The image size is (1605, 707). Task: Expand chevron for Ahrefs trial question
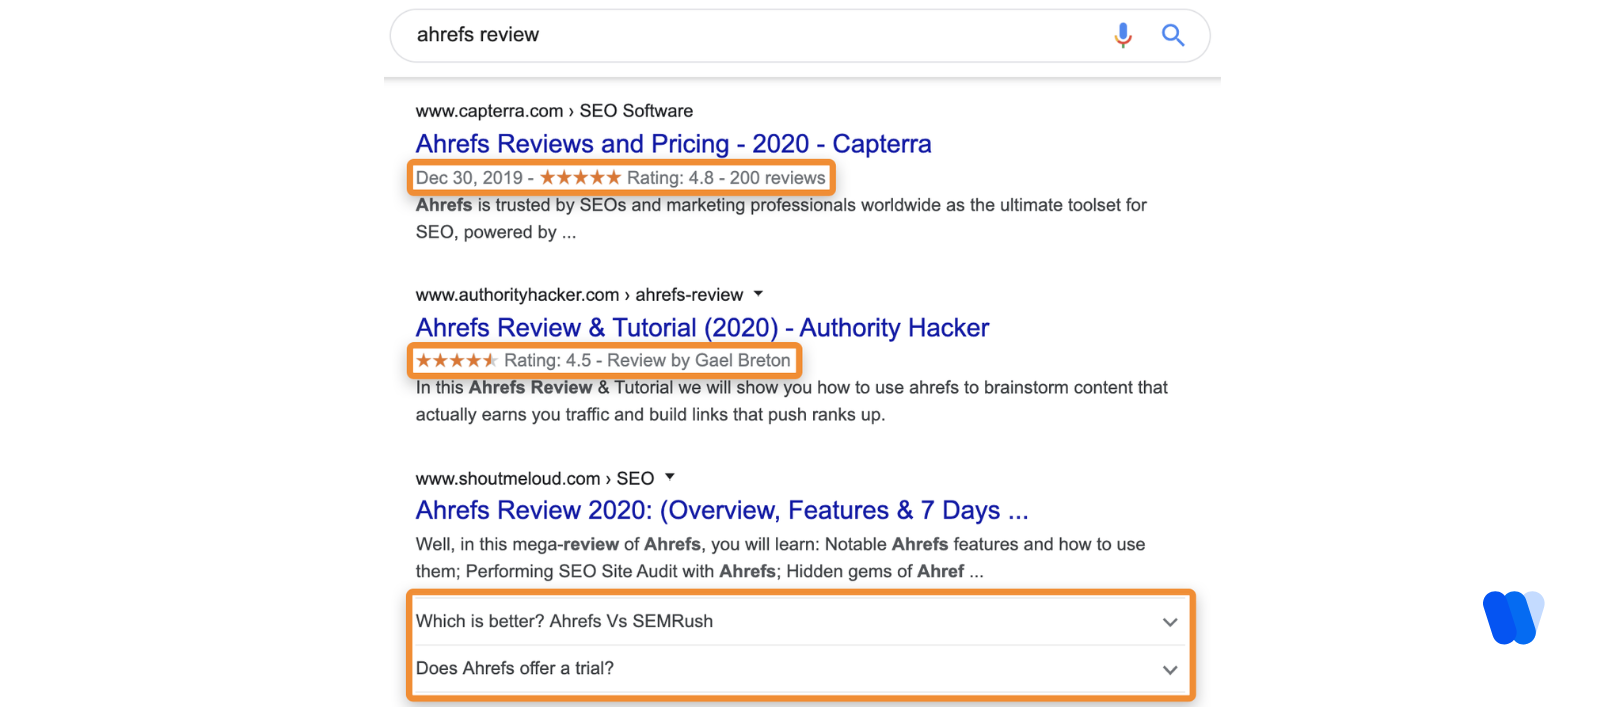(x=1170, y=670)
